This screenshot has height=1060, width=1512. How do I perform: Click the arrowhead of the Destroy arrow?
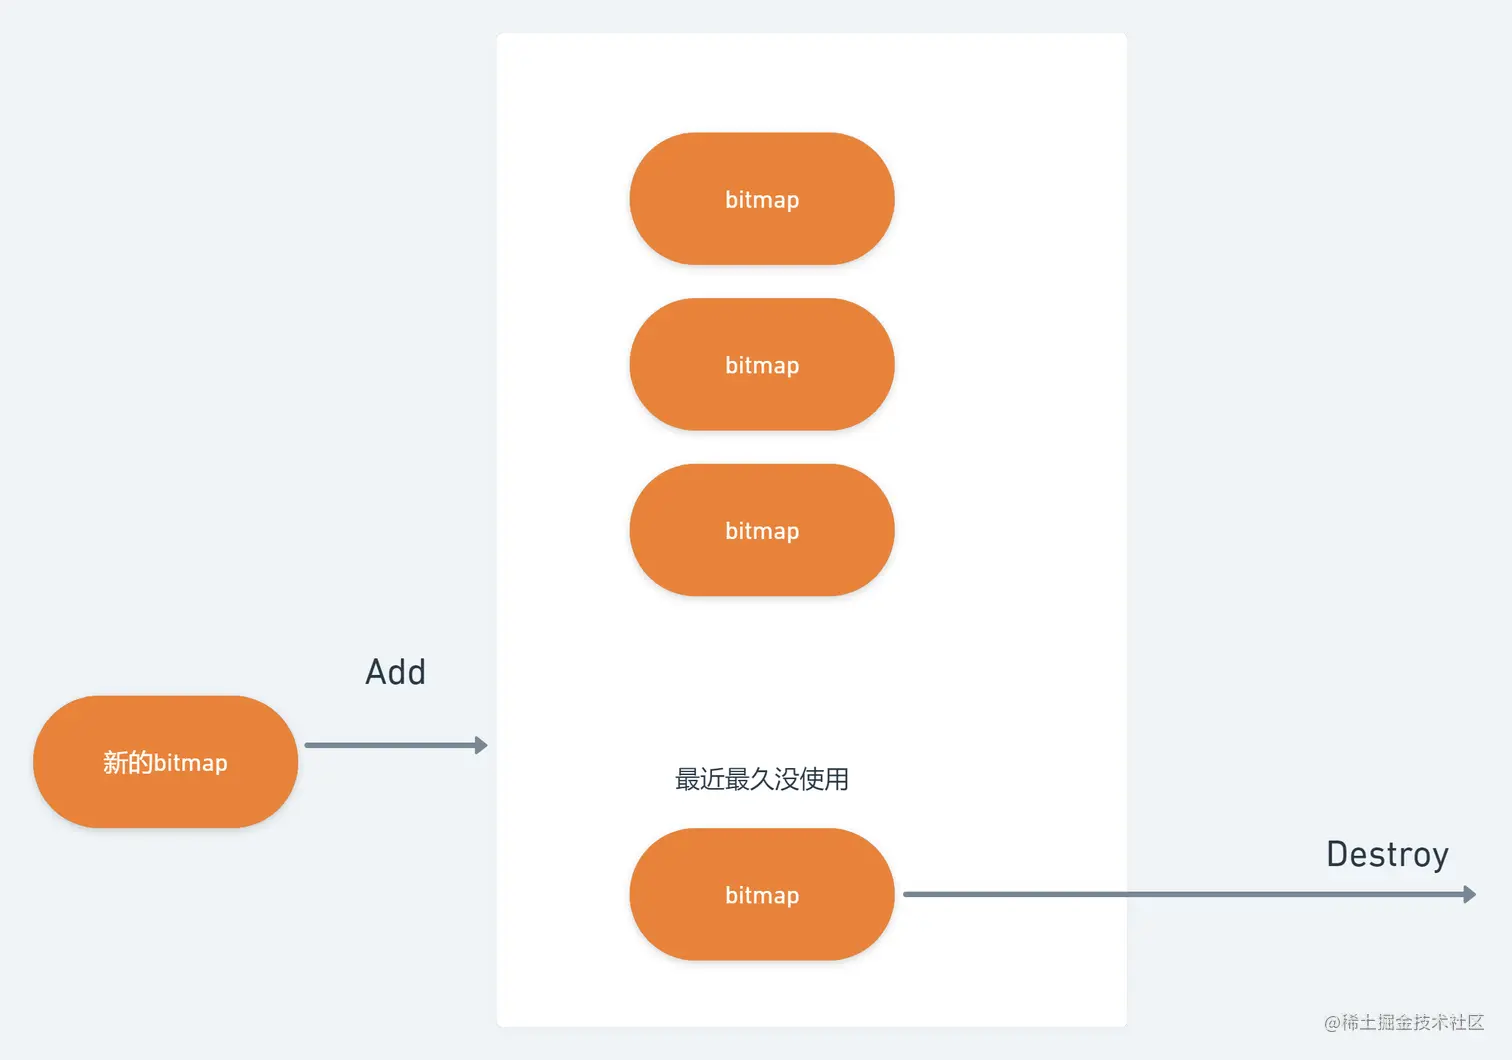(x=1469, y=894)
